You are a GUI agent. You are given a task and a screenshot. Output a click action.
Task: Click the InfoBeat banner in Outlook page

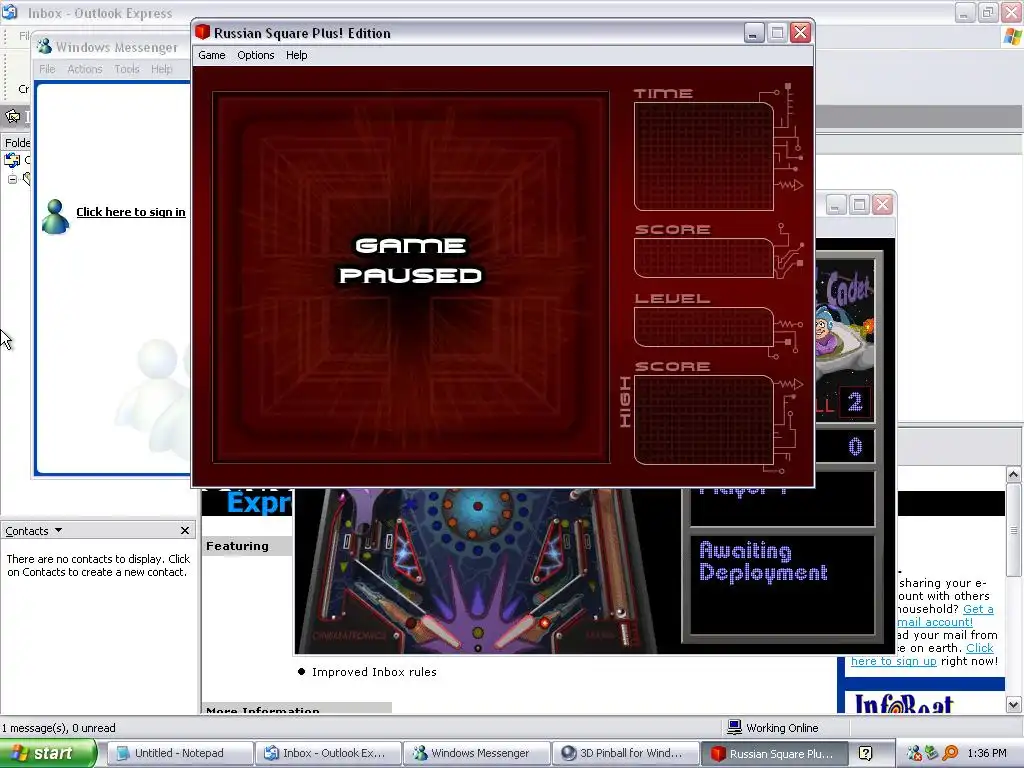(904, 703)
